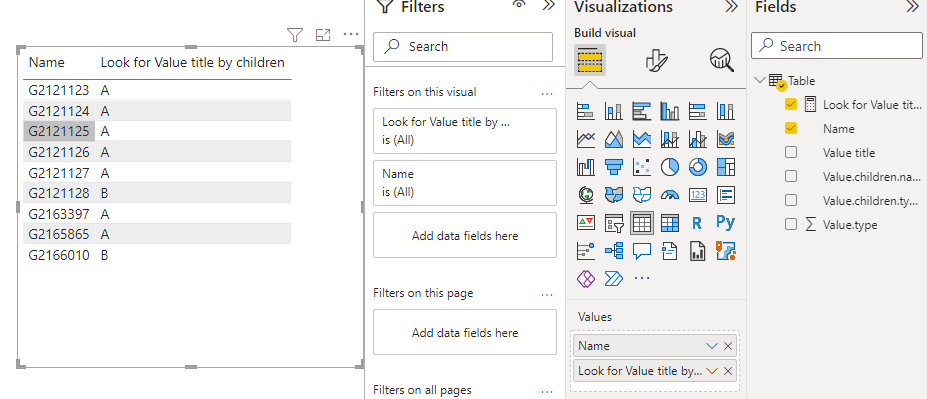Select the treemap visual
This screenshot has height=399, width=927.
[x=725, y=167]
